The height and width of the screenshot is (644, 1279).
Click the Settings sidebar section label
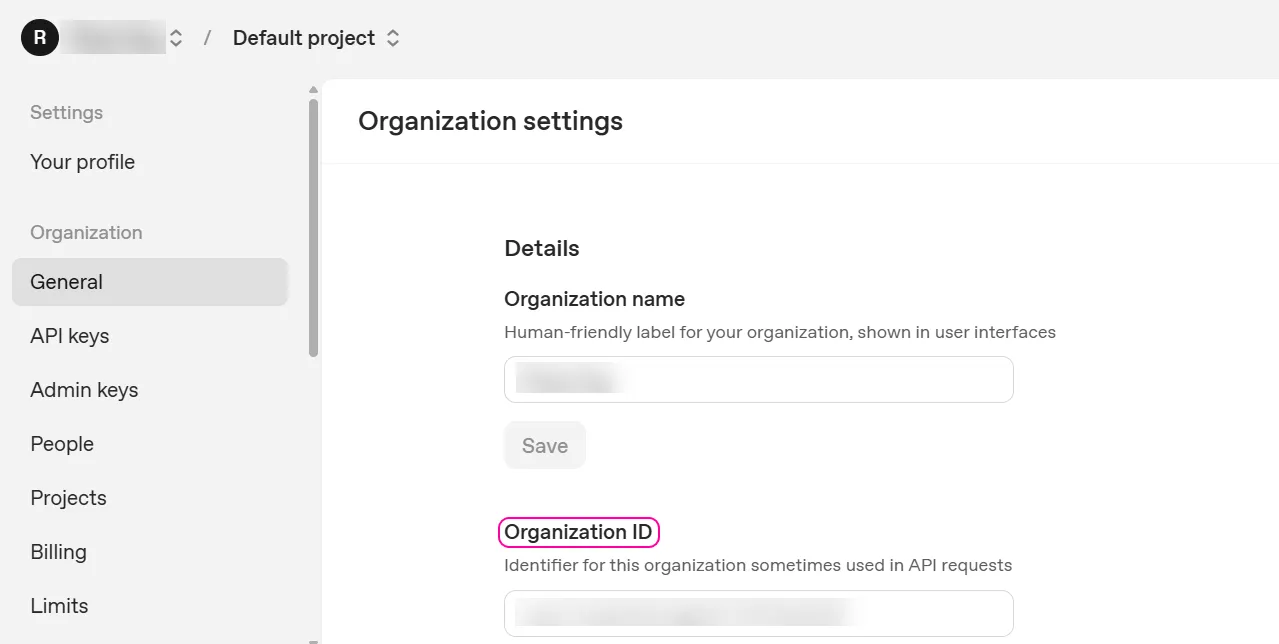click(66, 112)
